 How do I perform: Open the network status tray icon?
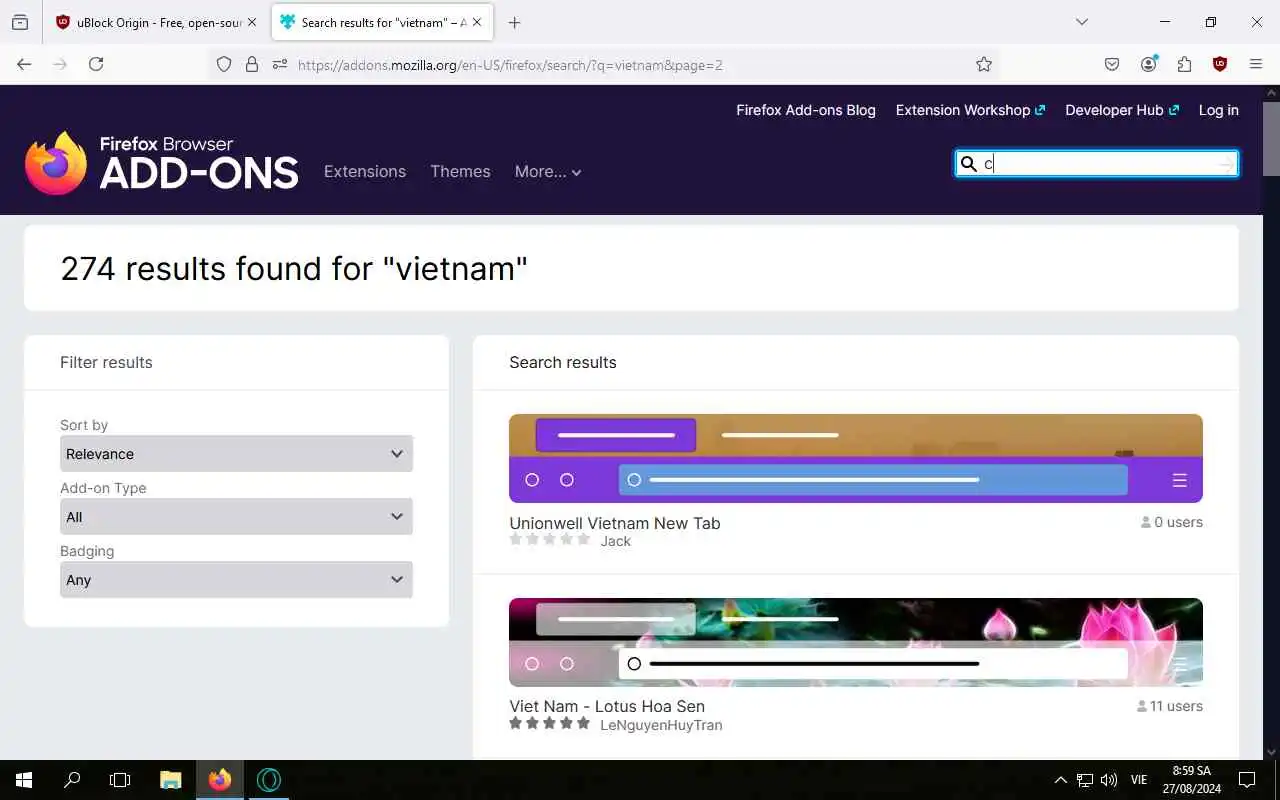click(1085, 780)
